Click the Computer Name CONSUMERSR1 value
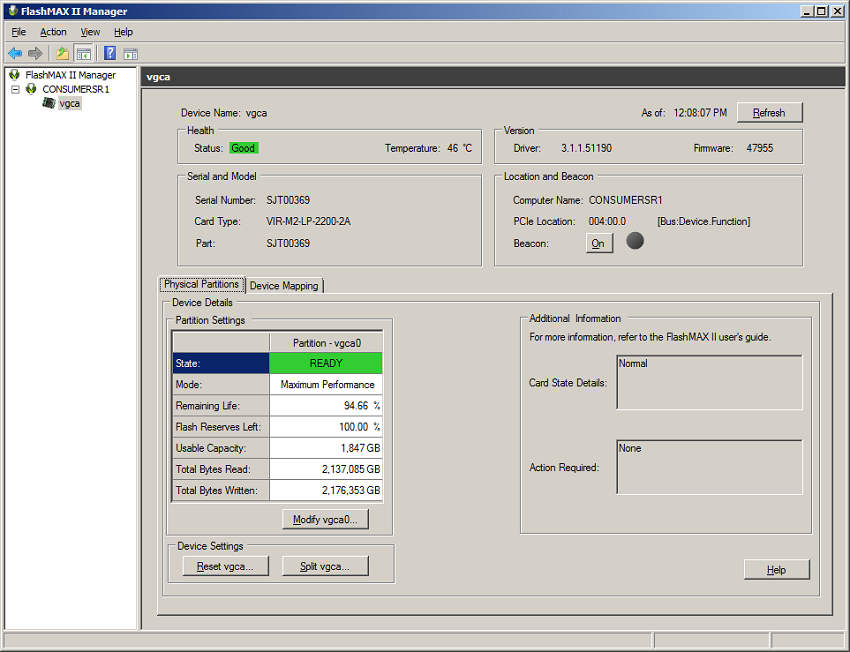This screenshot has height=652, width=850. [626, 200]
